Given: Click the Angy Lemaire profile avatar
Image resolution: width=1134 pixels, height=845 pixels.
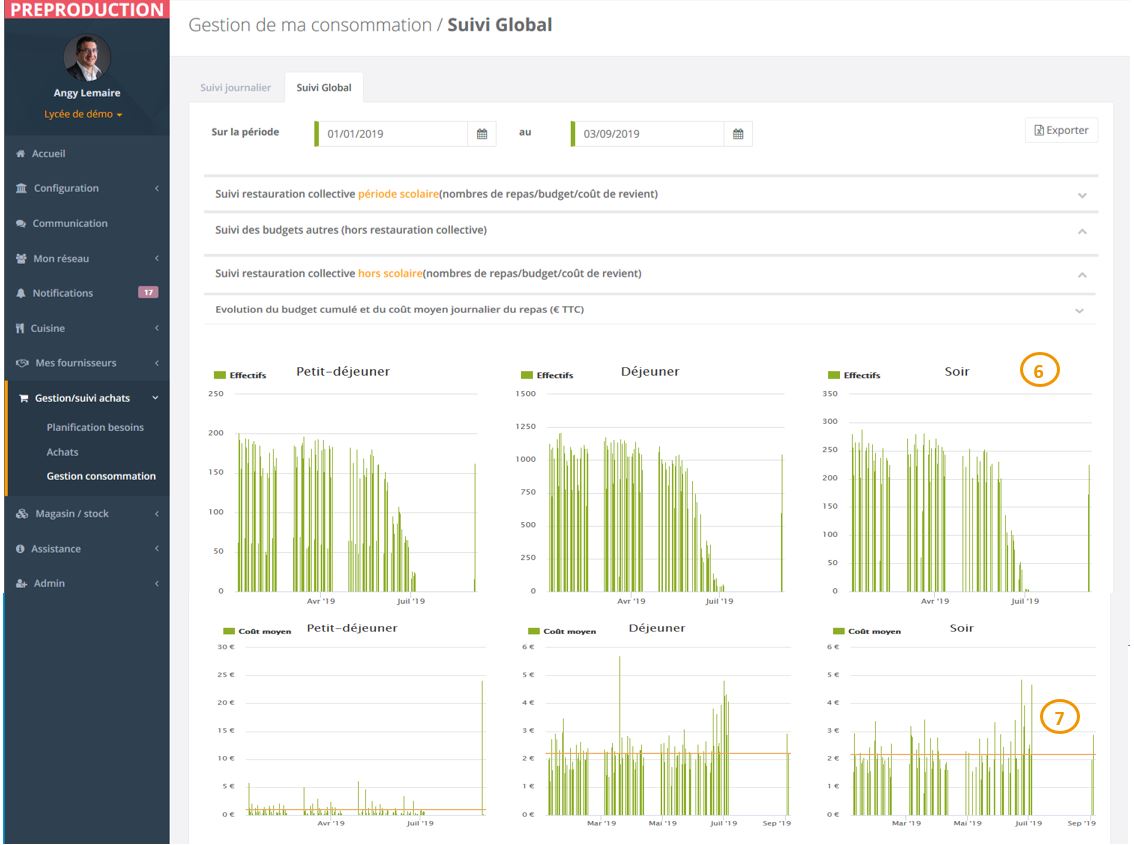Looking at the screenshot, I should (x=88, y=58).
